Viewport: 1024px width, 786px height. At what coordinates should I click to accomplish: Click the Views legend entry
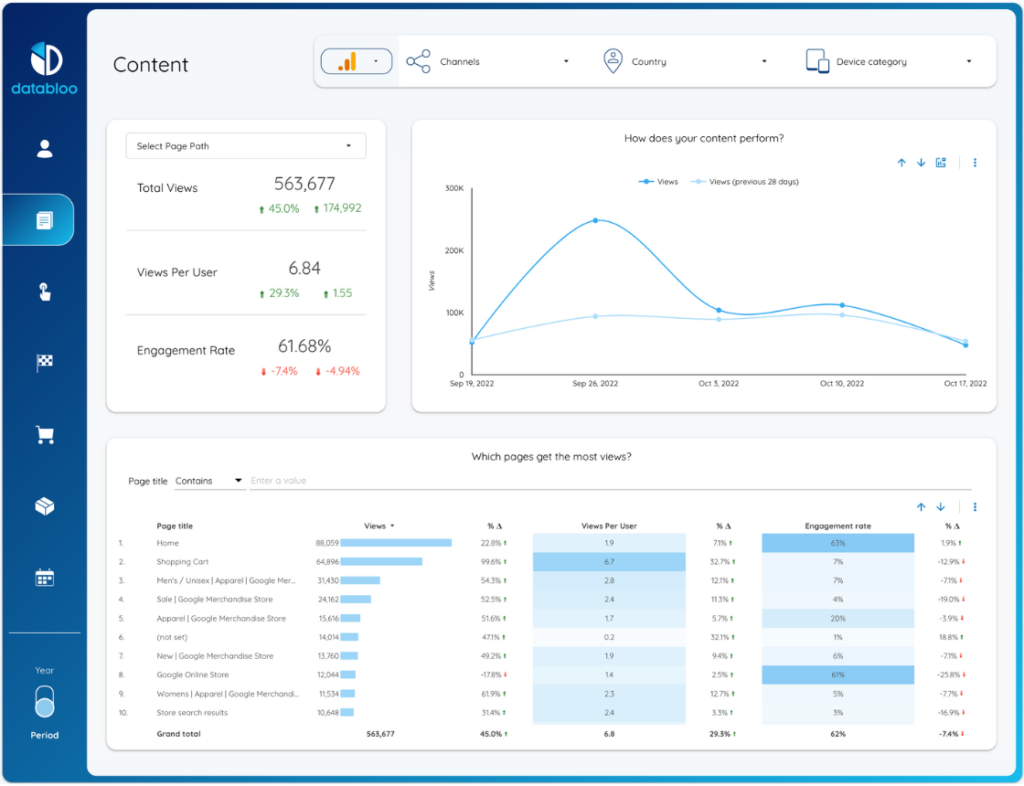point(658,182)
